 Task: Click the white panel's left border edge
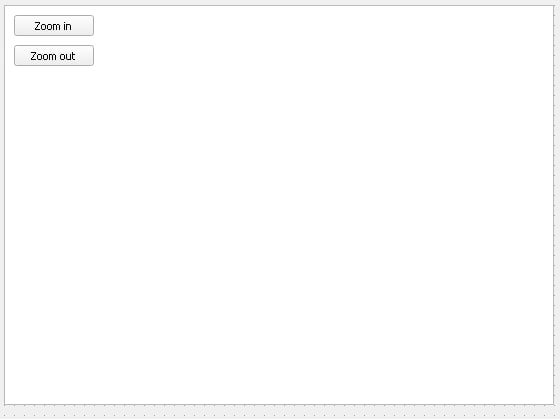[4, 205]
